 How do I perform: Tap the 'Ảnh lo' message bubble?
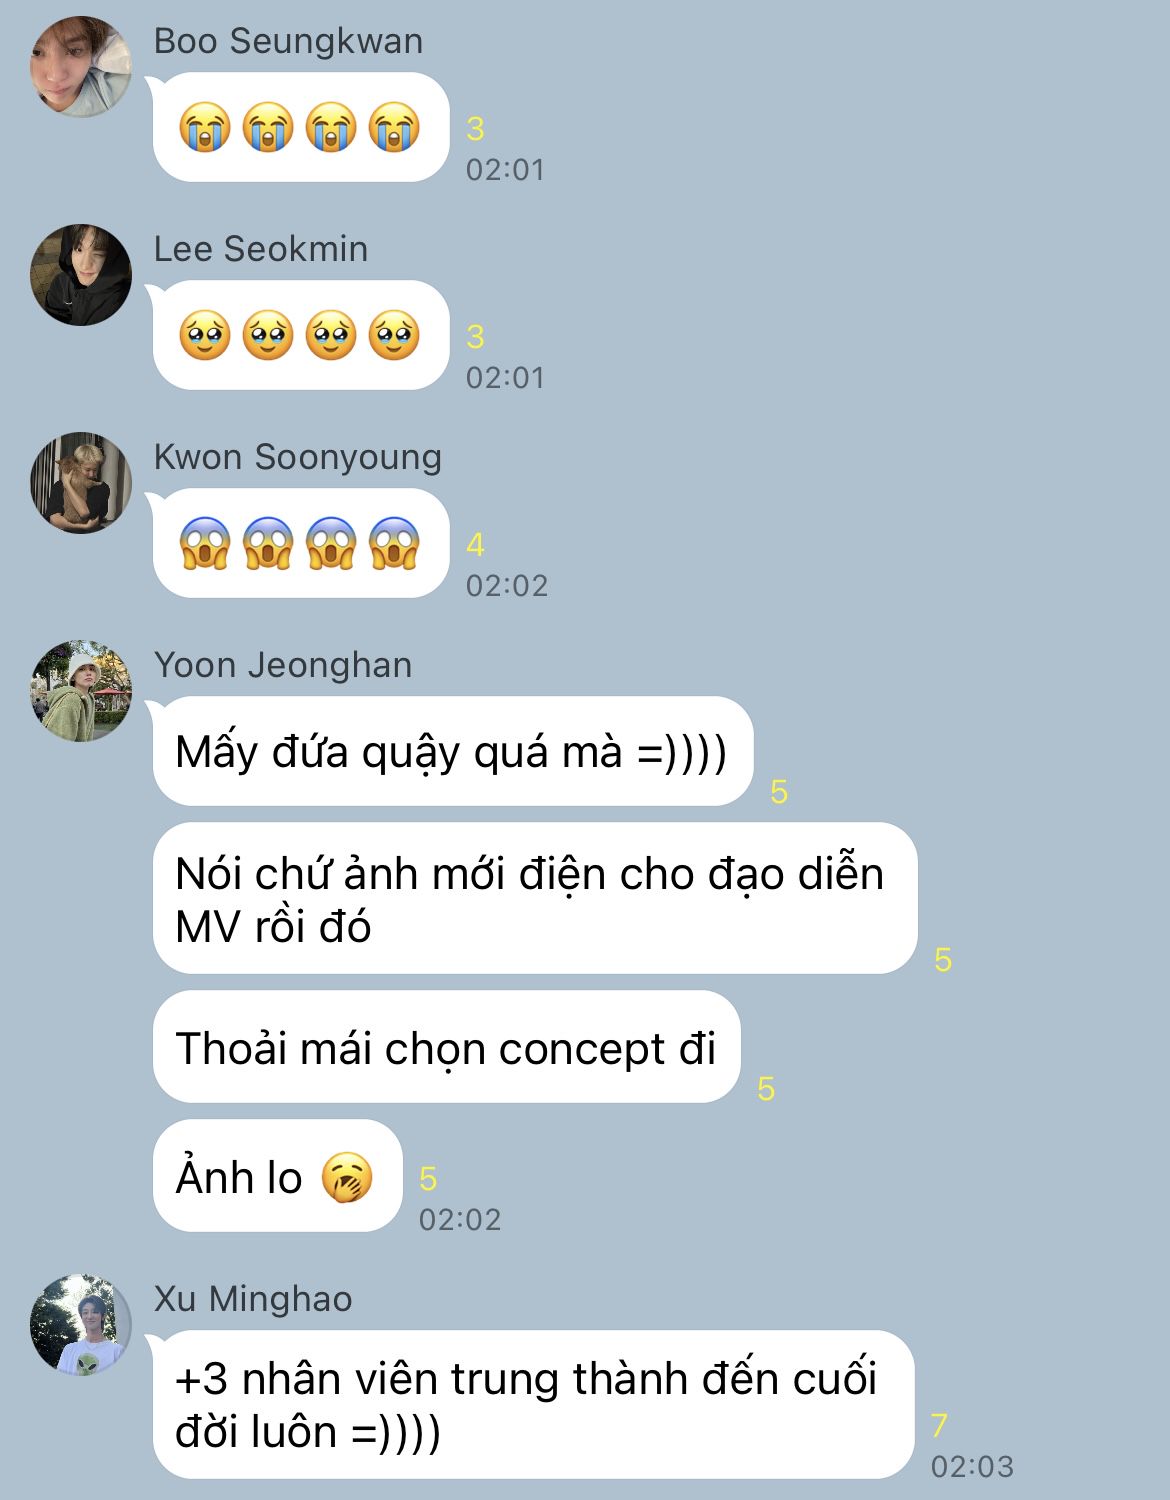(277, 1176)
